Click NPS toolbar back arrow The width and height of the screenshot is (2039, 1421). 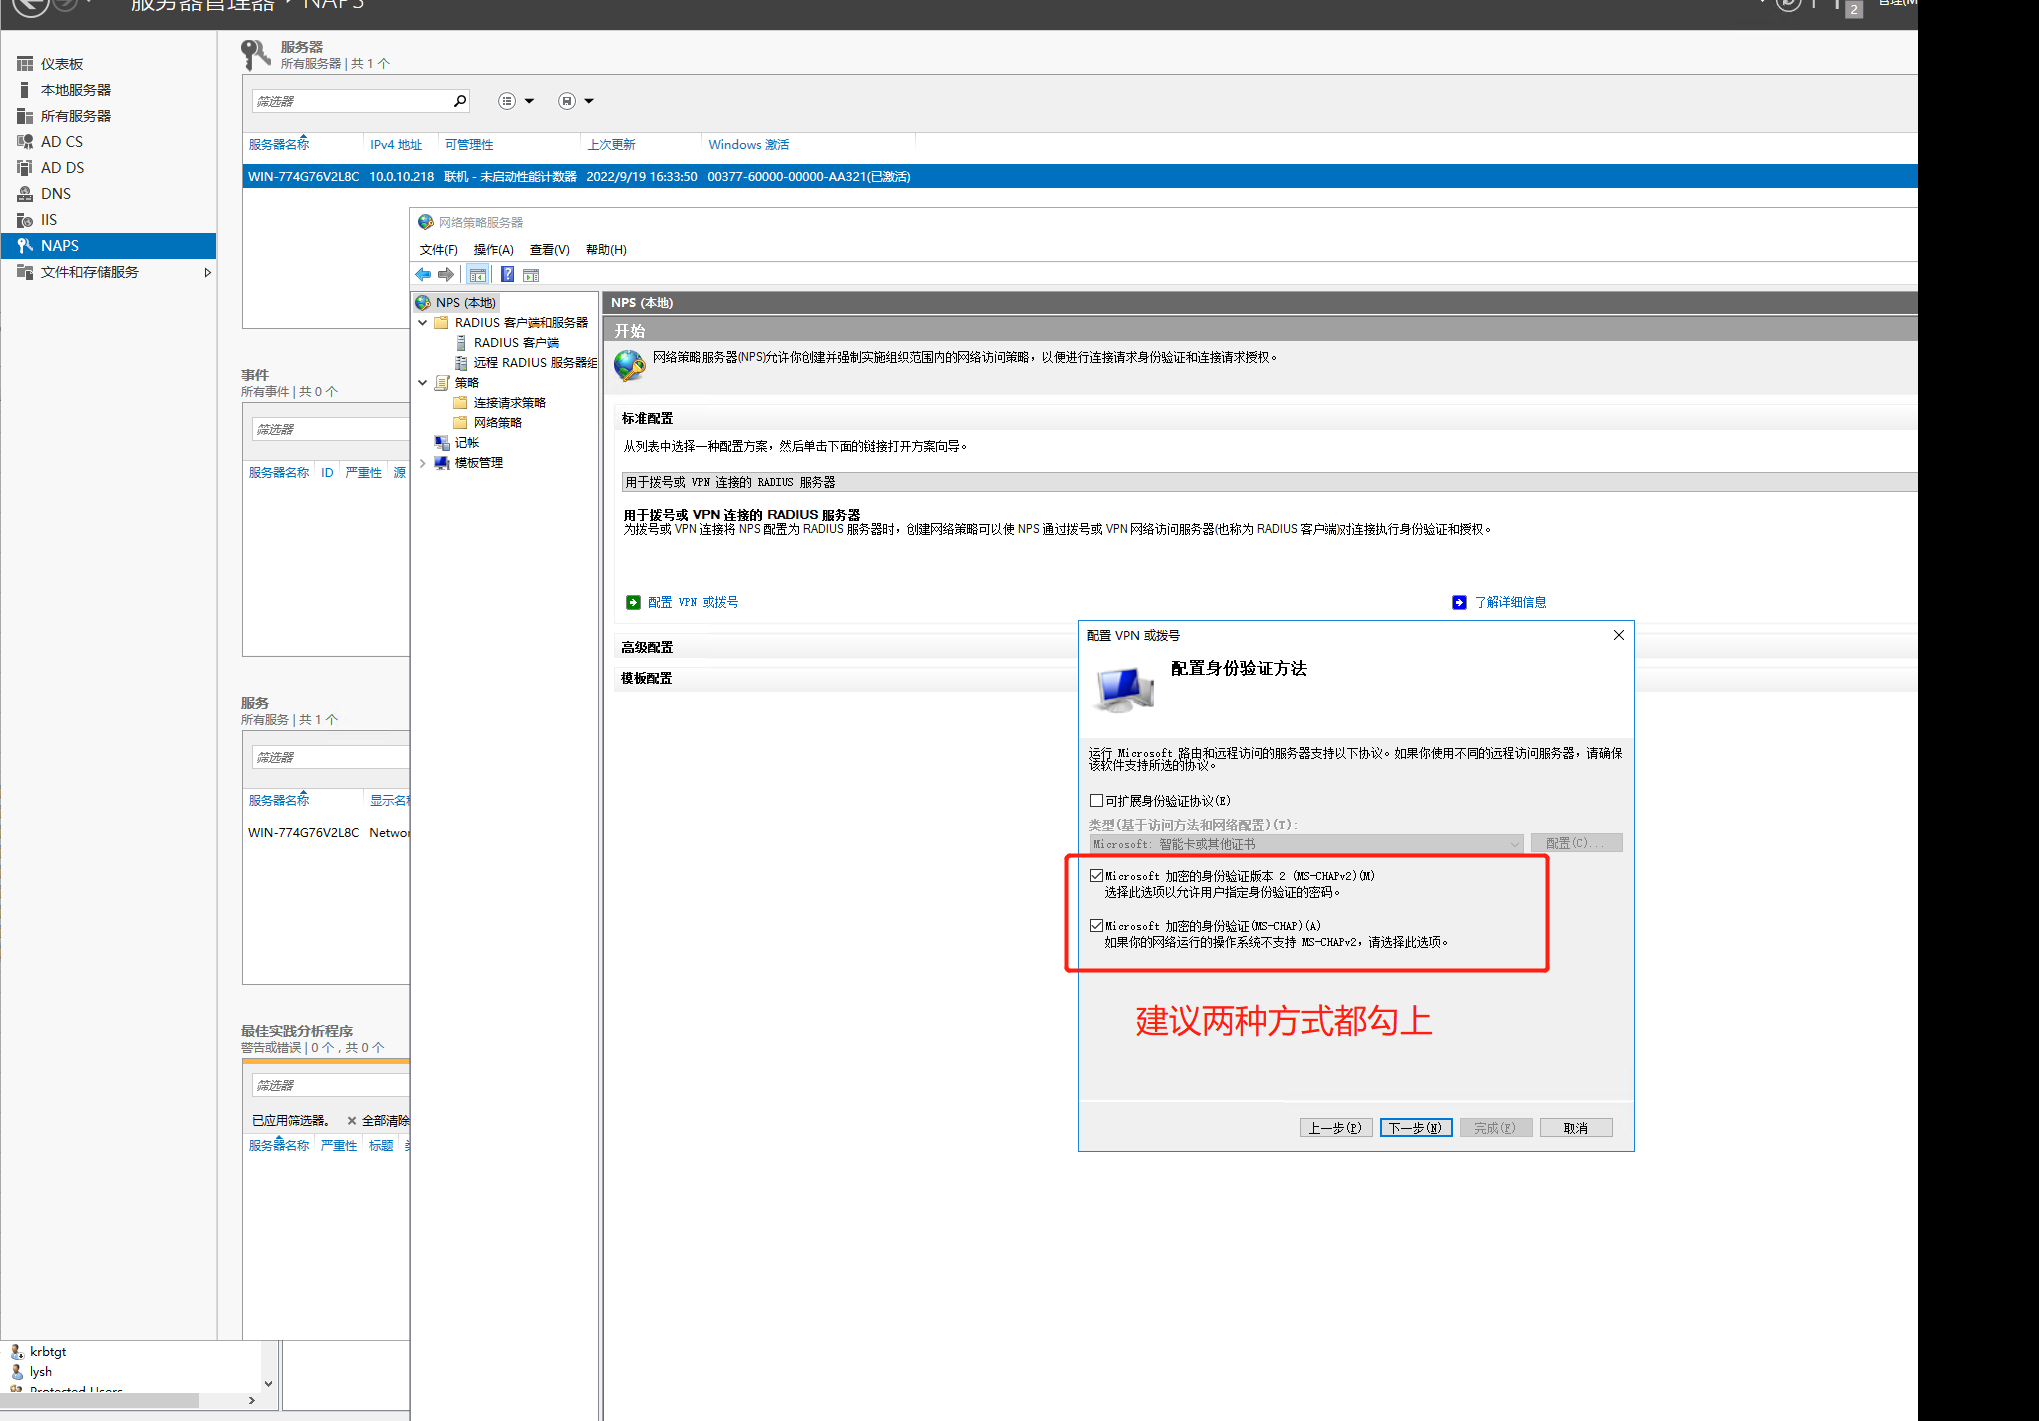click(423, 275)
